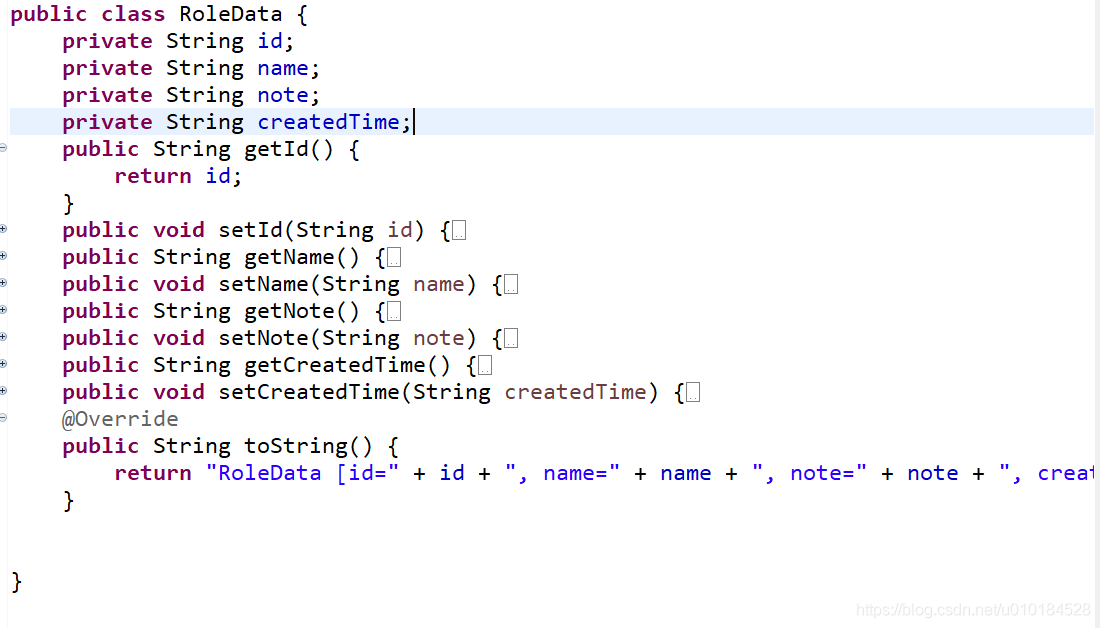Click folded-code box after getCreatedTime()
The height and width of the screenshot is (628, 1100).
point(485,366)
